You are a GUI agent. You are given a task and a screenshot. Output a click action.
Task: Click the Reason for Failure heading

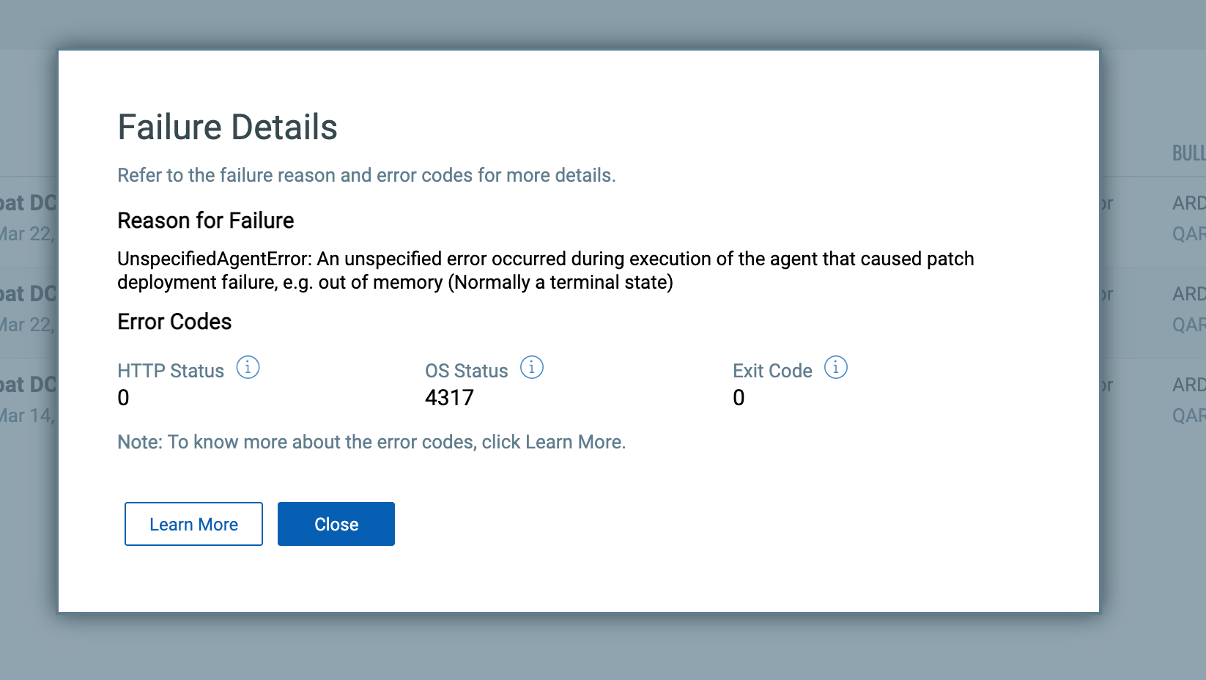click(205, 220)
